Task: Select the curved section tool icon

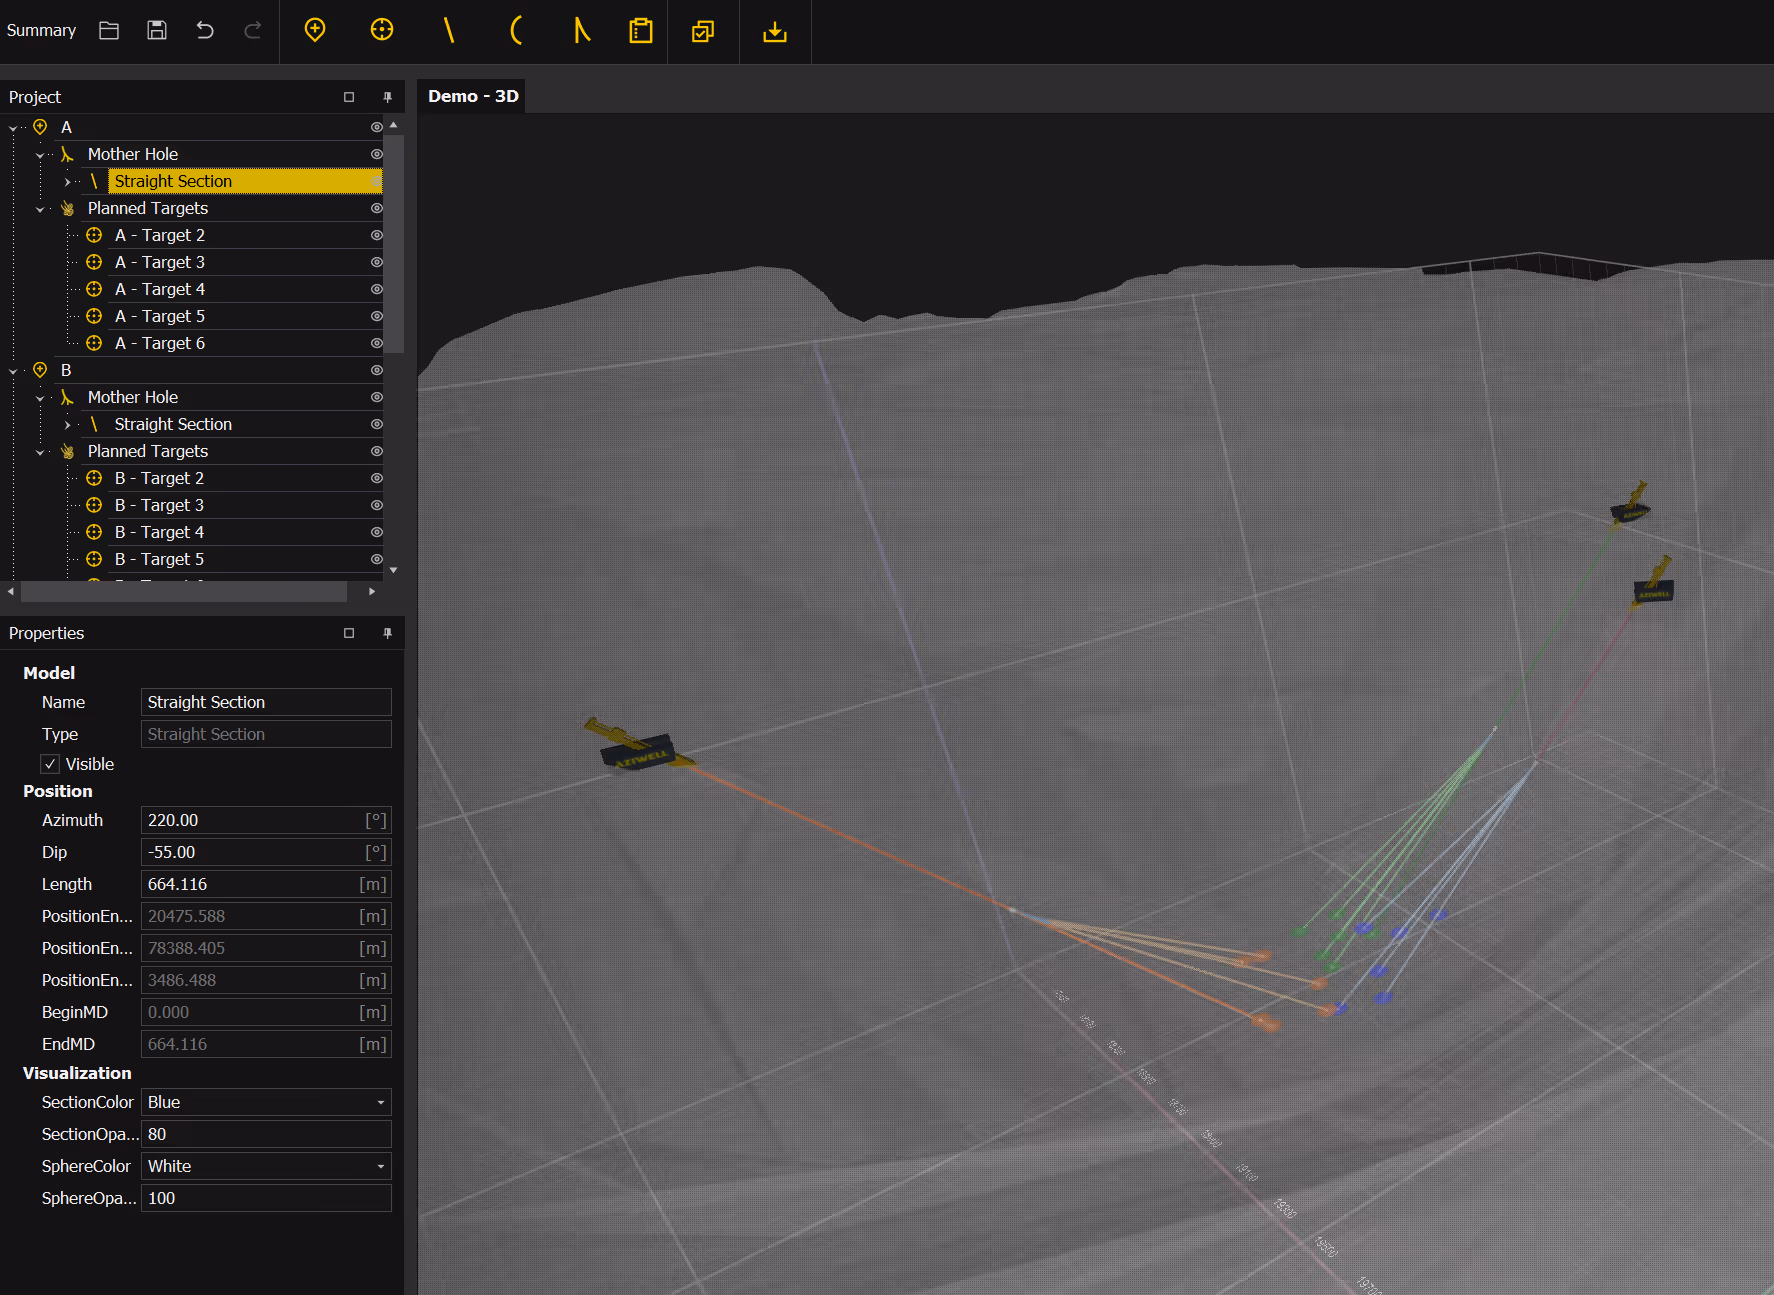Action: pos(516,30)
